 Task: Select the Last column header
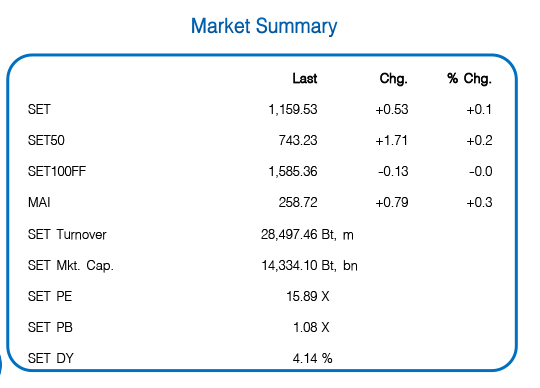click(305, 78)
